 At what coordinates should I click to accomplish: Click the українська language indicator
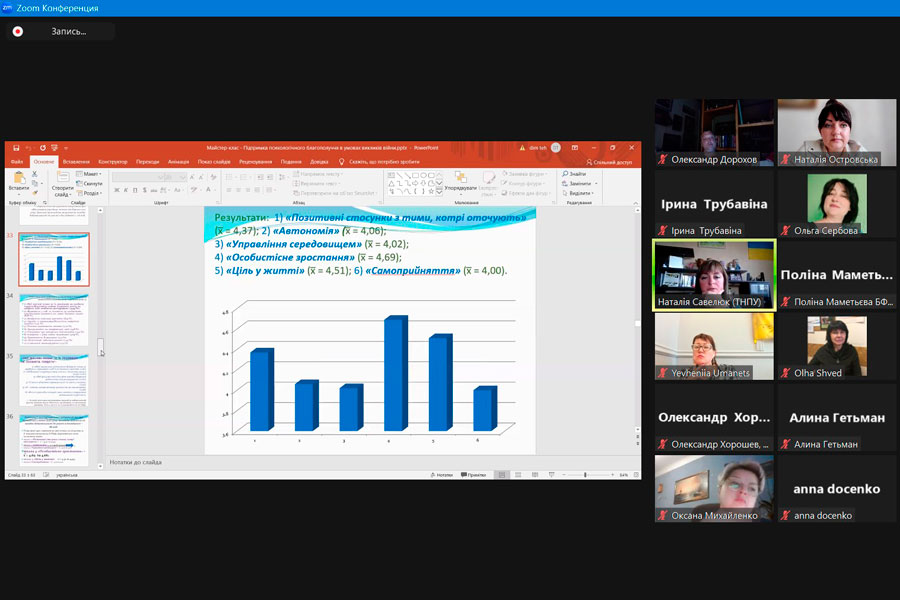[67, 475]
